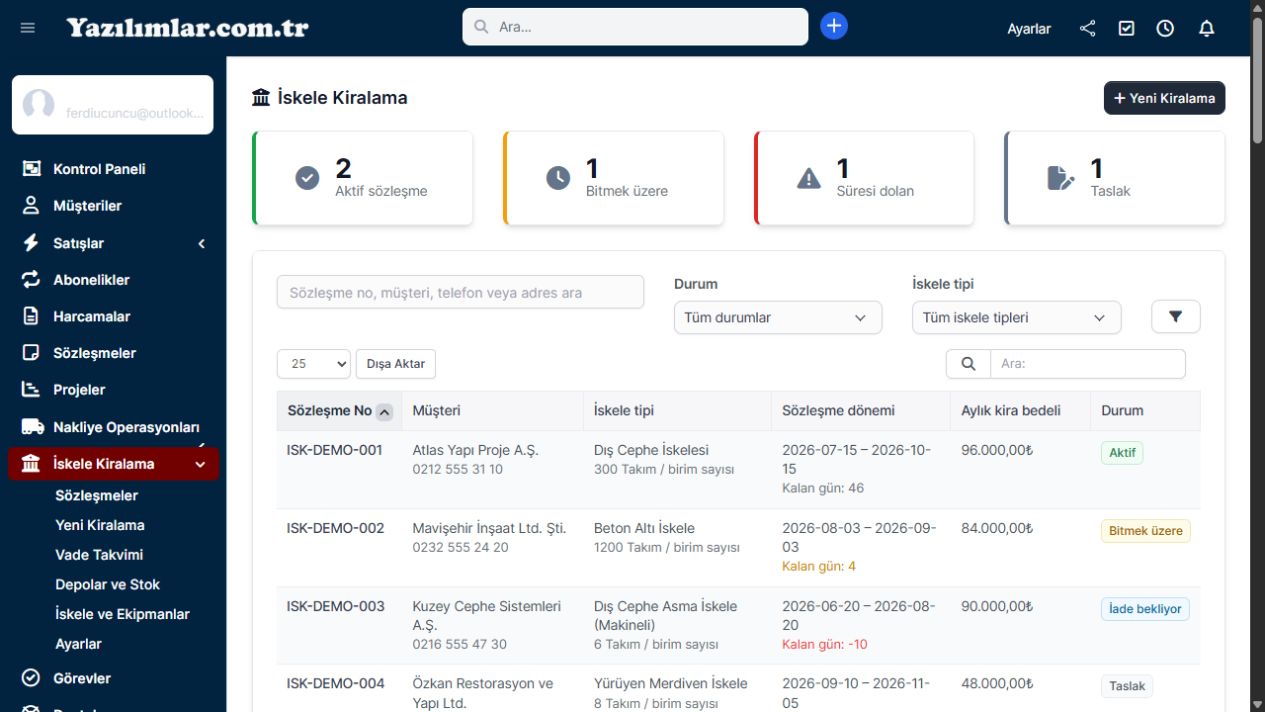This screenshot has width=1265, height=712.
Task: Open the 25 rows-per-page selector
Action: point(314,364)
